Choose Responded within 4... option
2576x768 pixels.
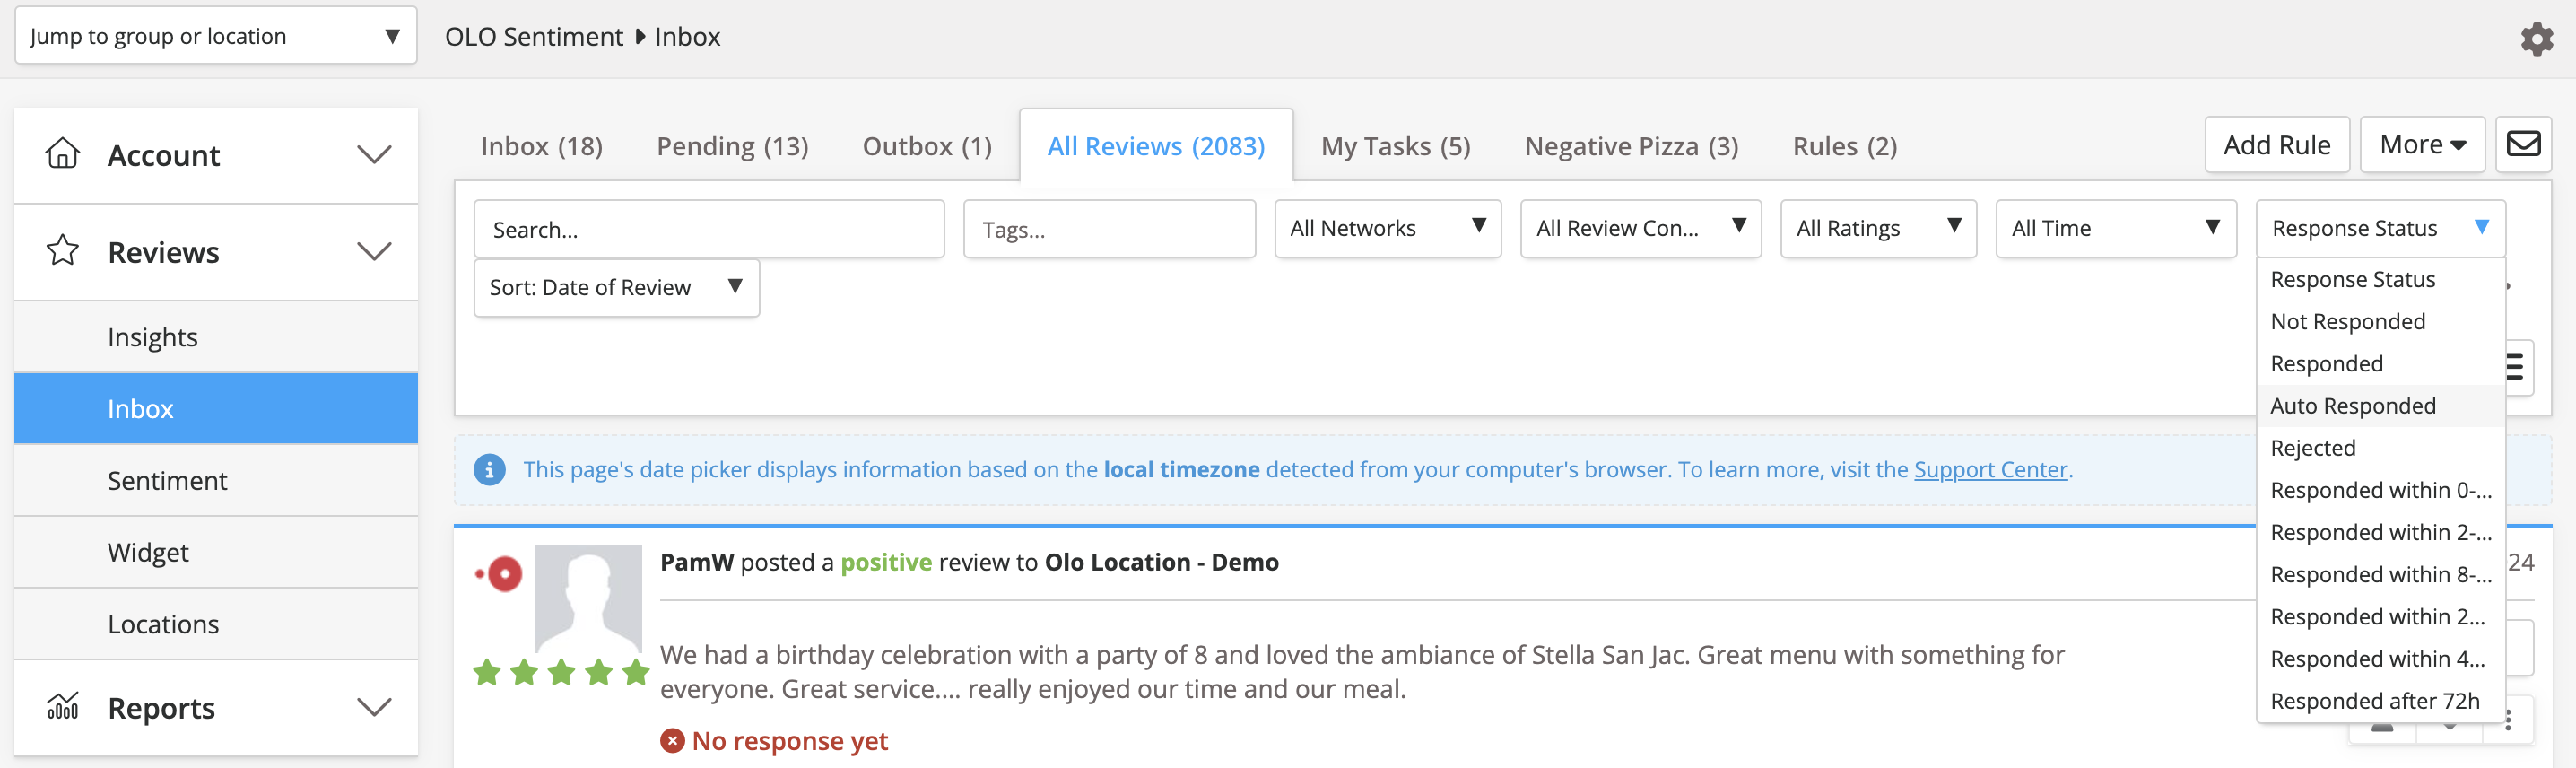pyautogui.click(x=2380, y=659)
